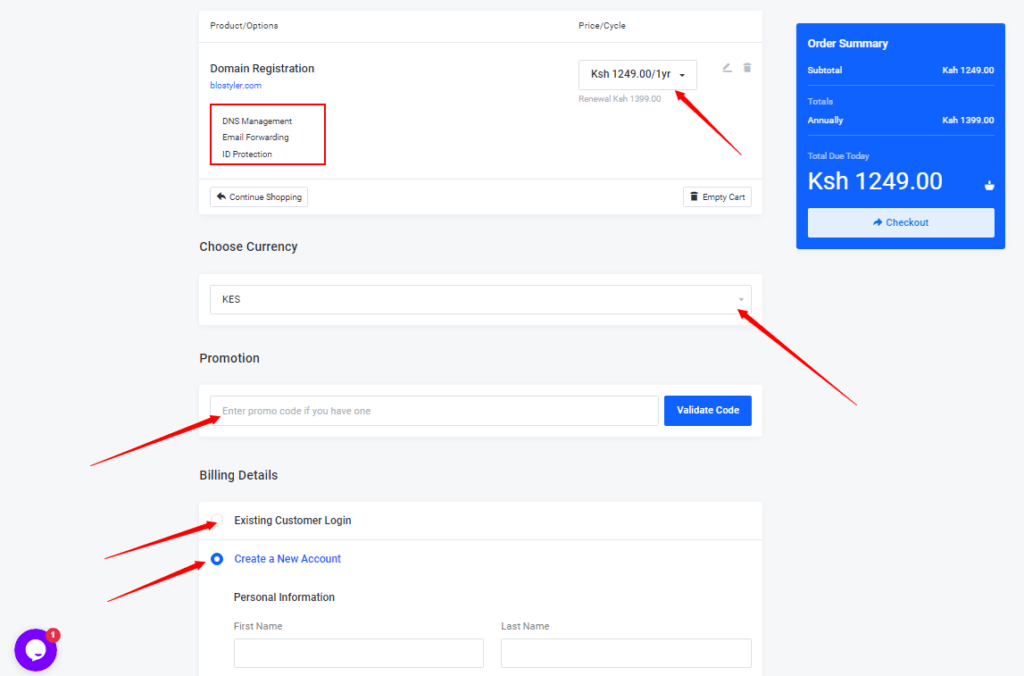Open the blostyler.com domain link
Screen dimensions: 1024x676
click(236, 86)
